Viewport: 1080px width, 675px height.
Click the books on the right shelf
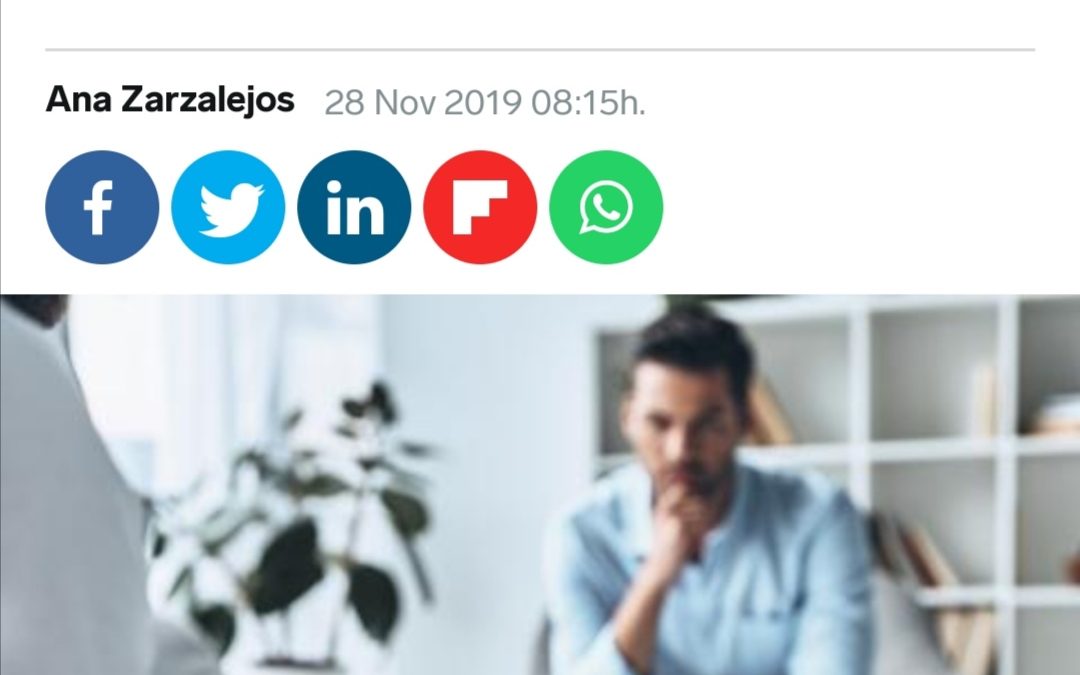point(1058,413)
